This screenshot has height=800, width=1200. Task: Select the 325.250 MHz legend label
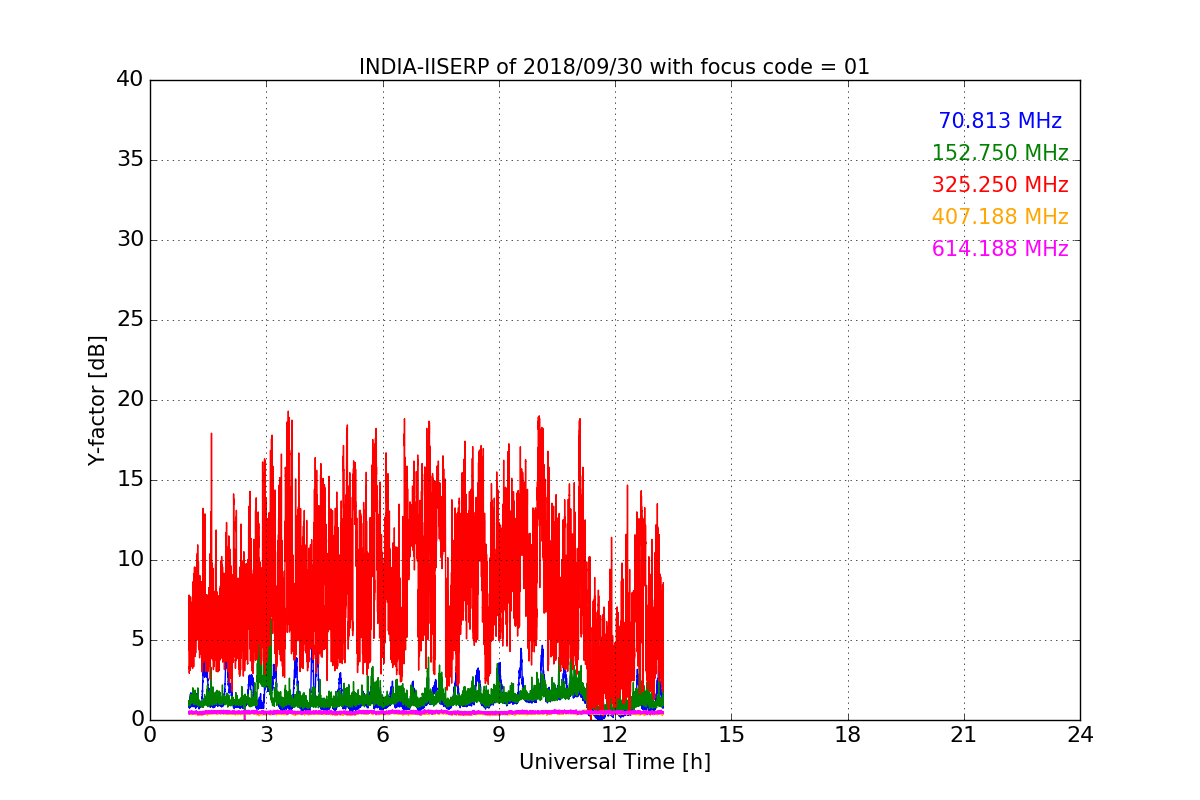[1000, 185]
